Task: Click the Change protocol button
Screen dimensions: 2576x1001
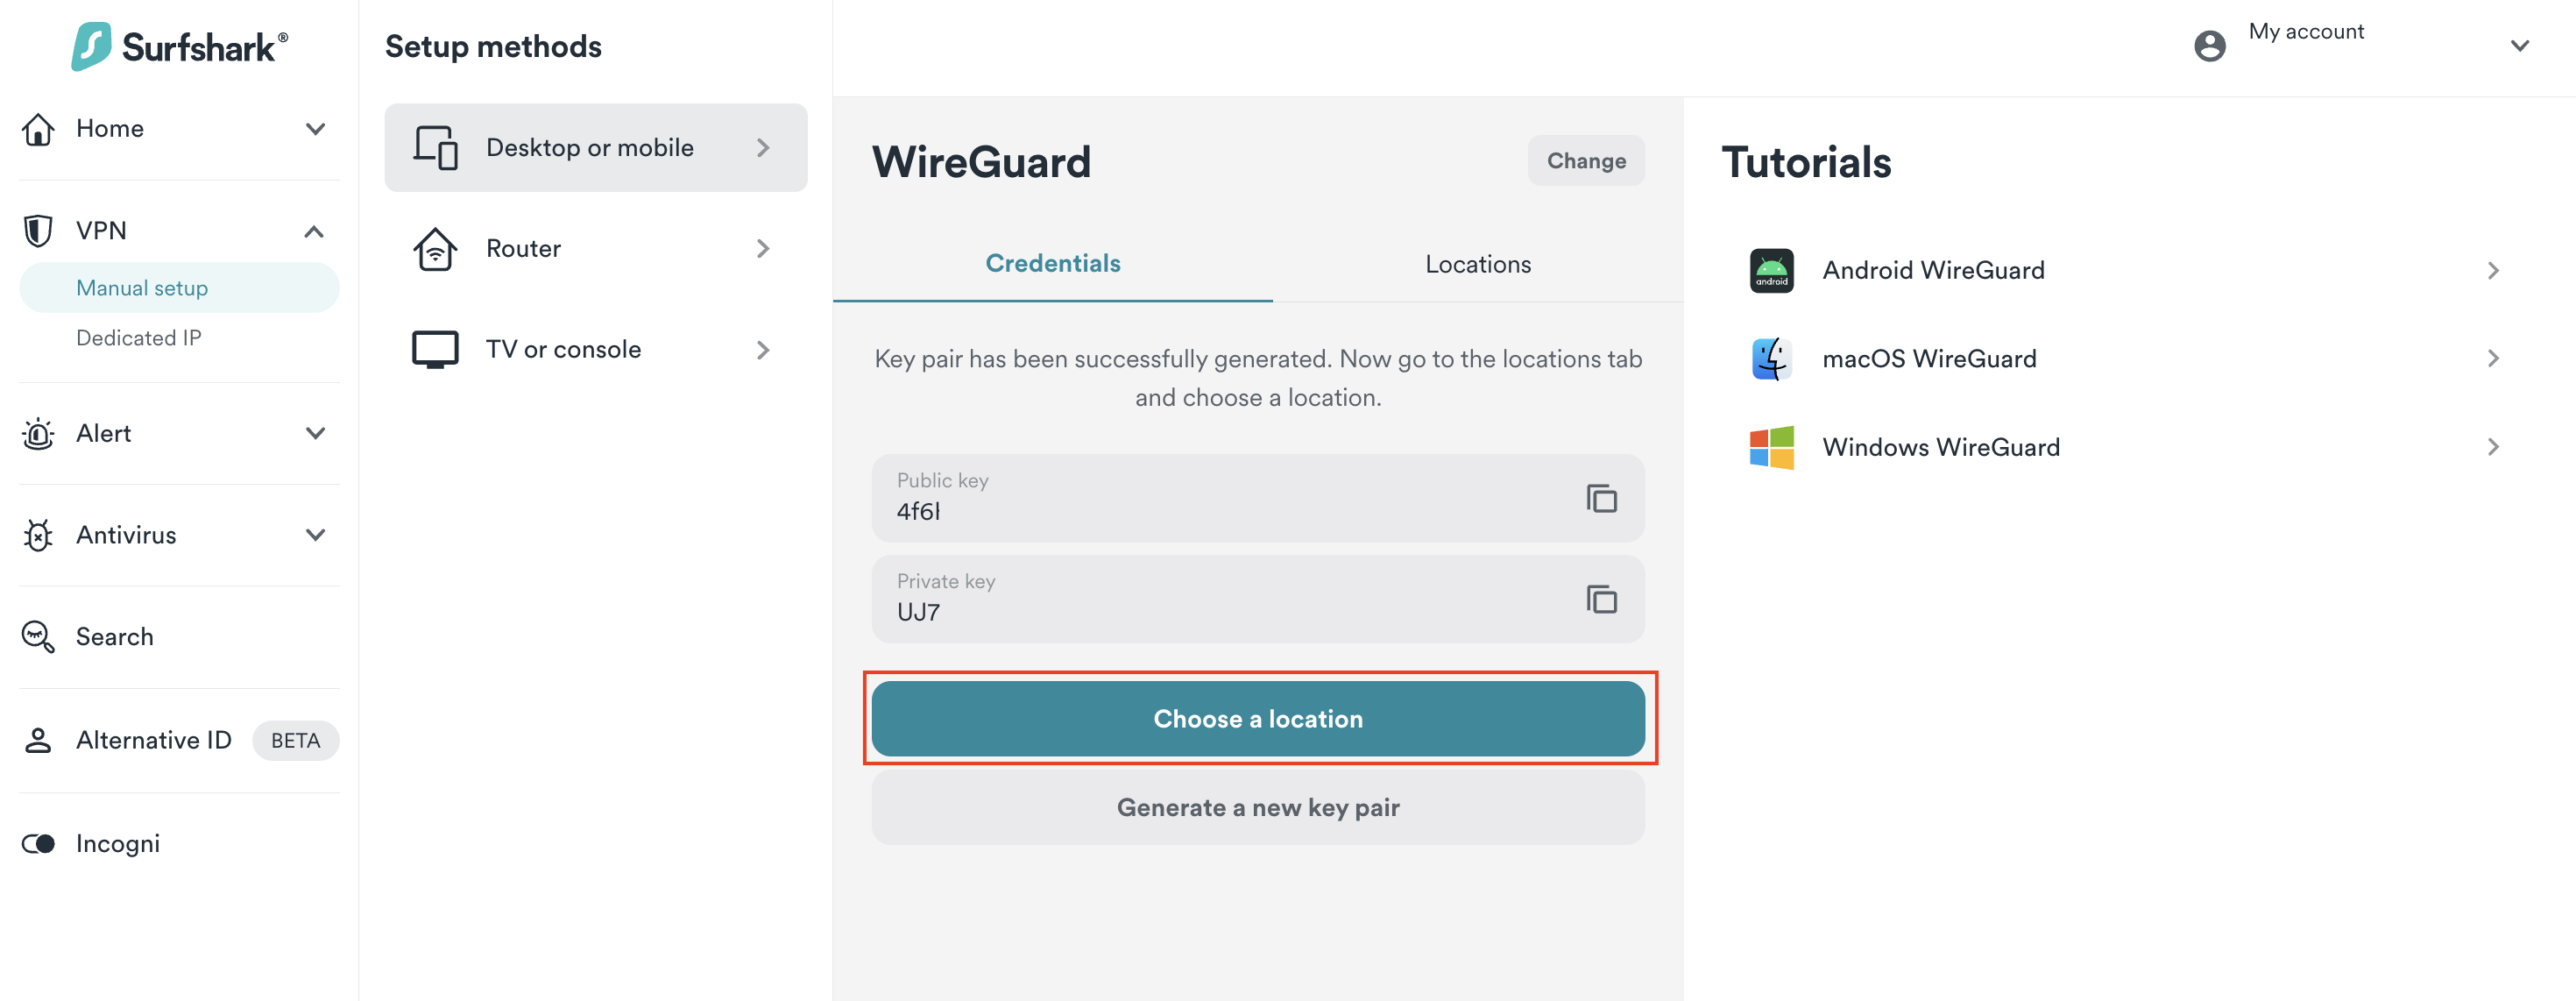Action: (x=1585, y=161)
